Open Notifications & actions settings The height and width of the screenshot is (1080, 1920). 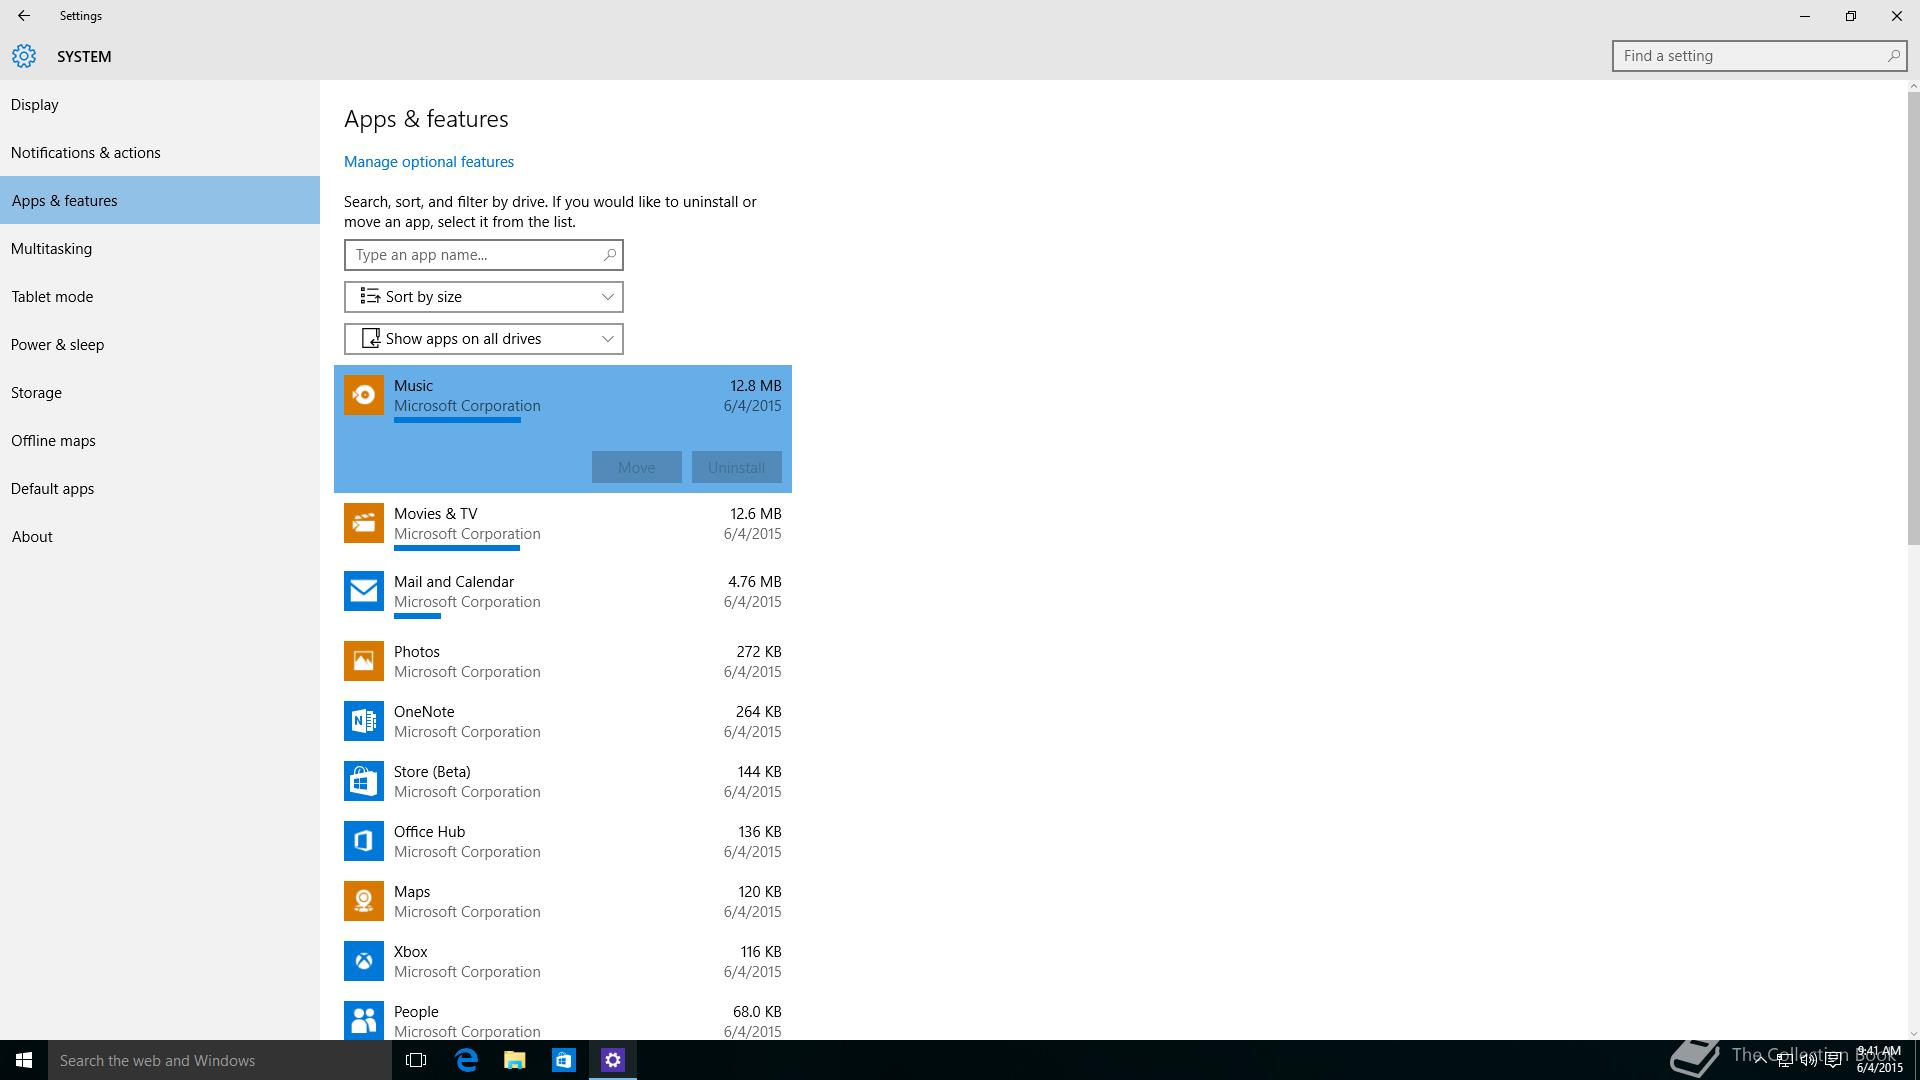click(160, 152)
